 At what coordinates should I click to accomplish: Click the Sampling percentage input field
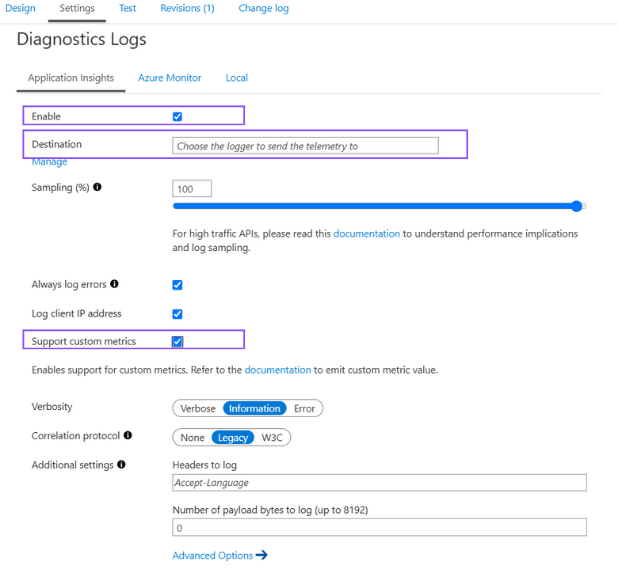(x=192, y=189)
